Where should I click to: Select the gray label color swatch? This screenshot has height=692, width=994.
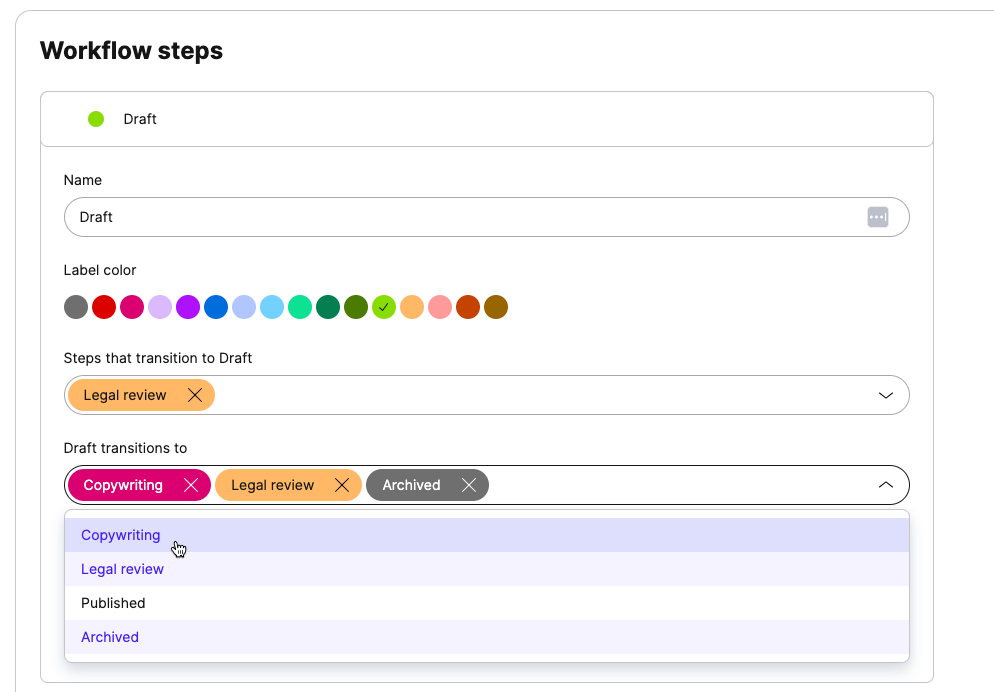(76, 307)
